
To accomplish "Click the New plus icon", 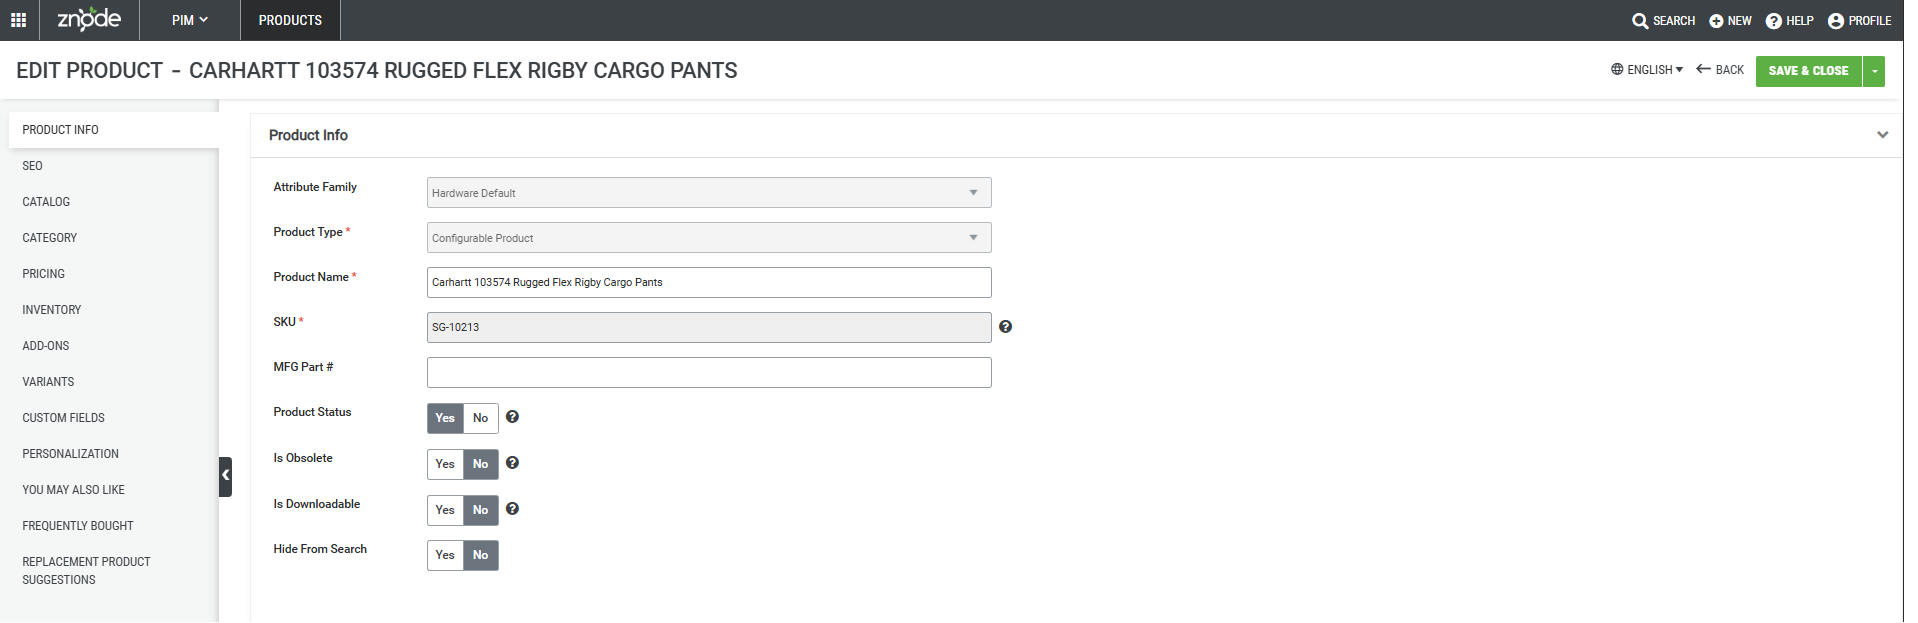I will click(x=1716, y=21).
